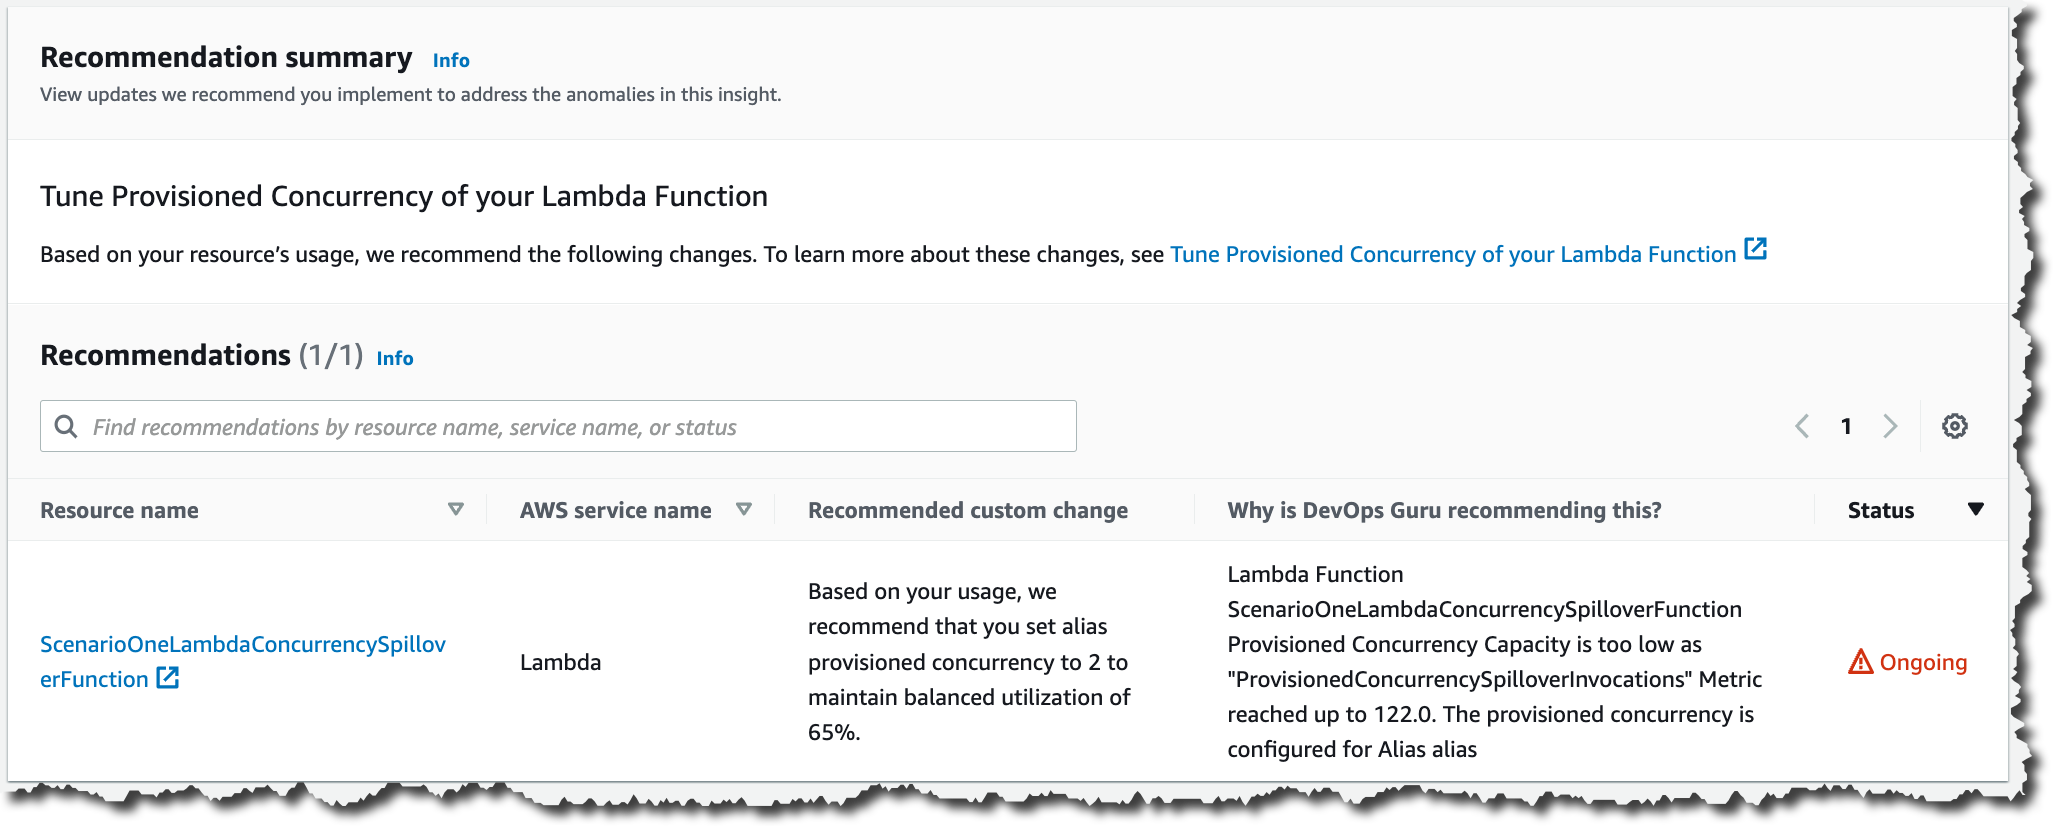The height and width of the screenshot is (826, 2054).
Task: Select page number 1 in pagination
Action: (x=1846, y=426)
